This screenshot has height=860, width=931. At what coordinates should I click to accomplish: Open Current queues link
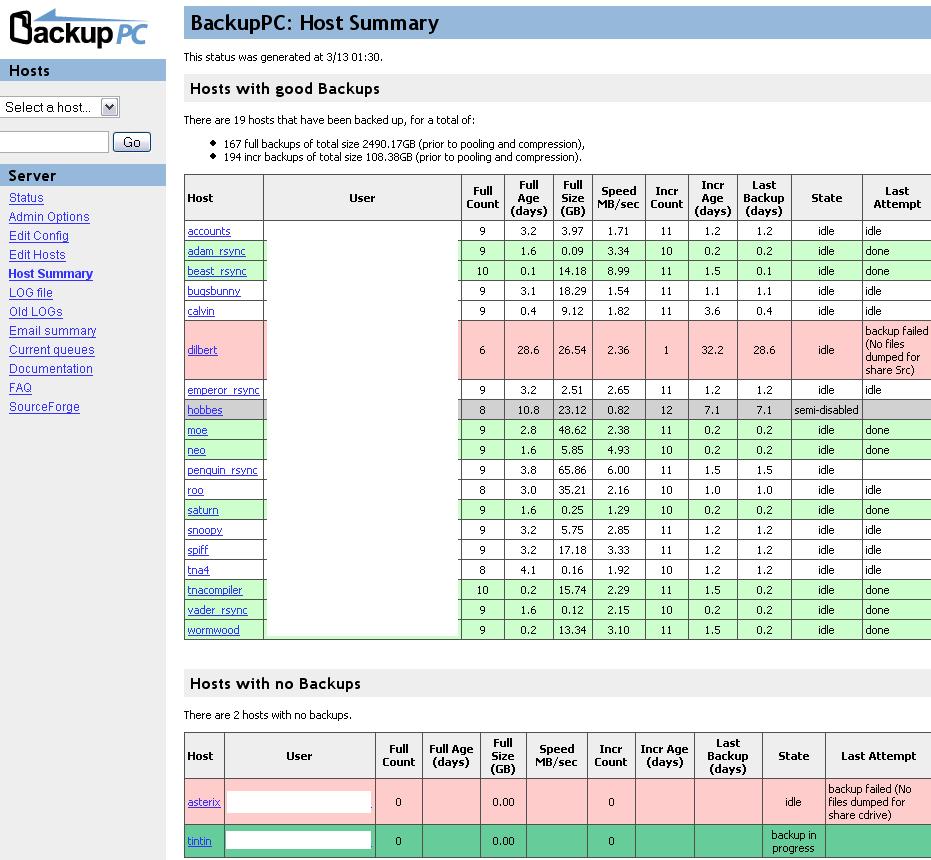52,350
